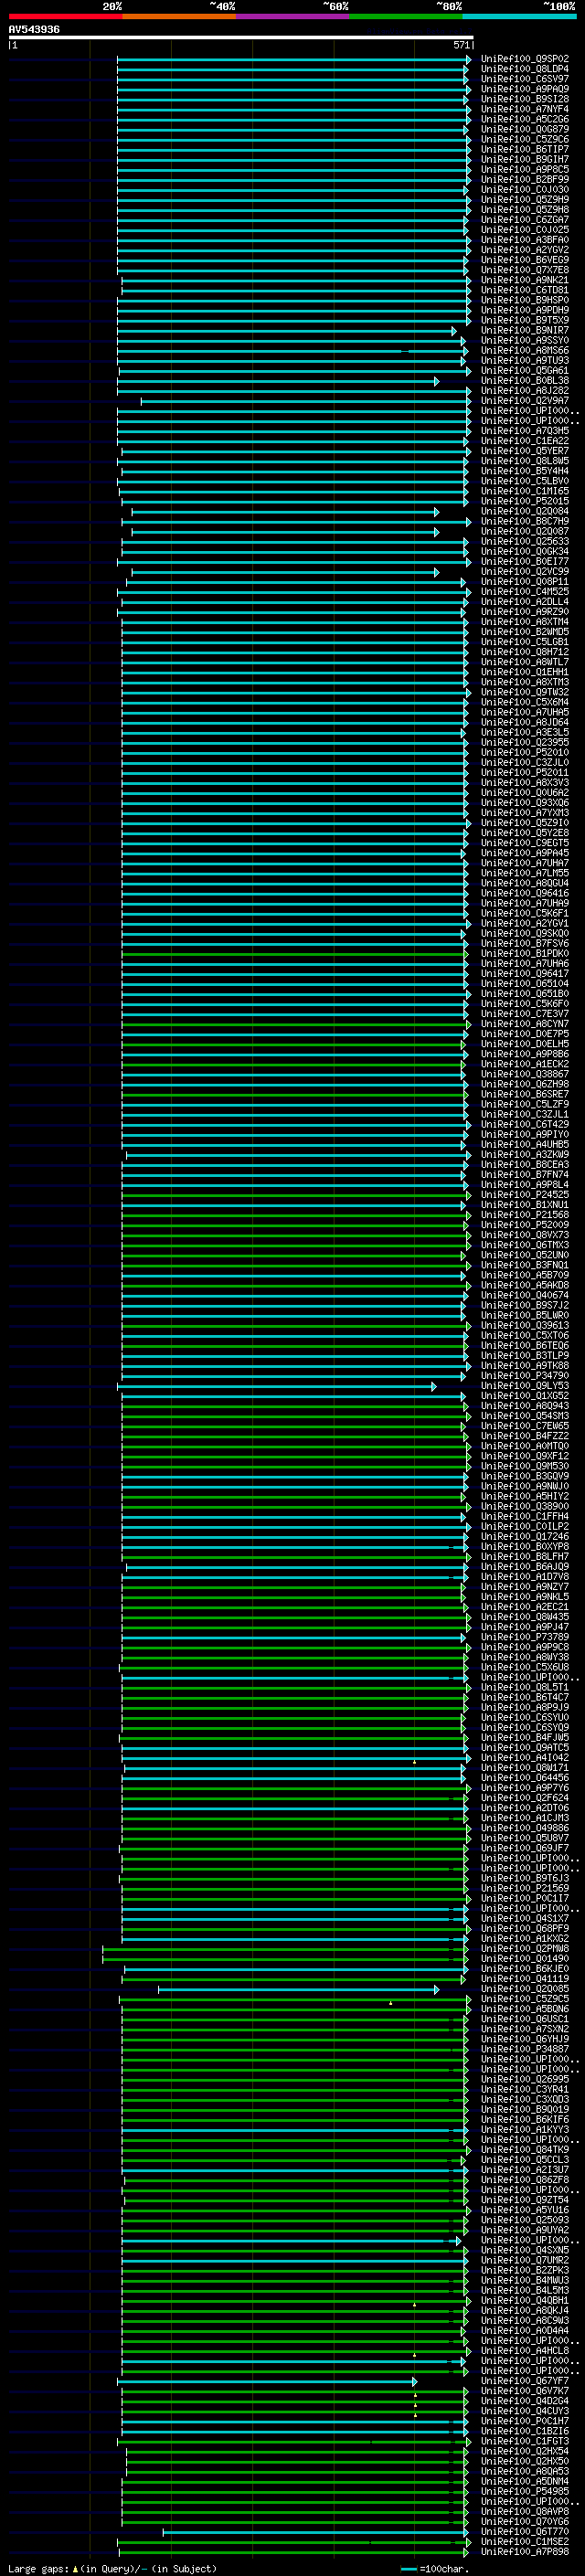Viewport: 585px width, 2576px height.
Task: Click the =100char. scale legend
Action: (x=433, y=2568)
